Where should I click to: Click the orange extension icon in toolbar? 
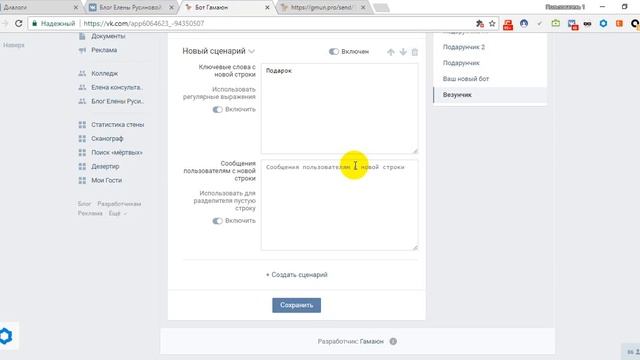click(x=619, y=24)
